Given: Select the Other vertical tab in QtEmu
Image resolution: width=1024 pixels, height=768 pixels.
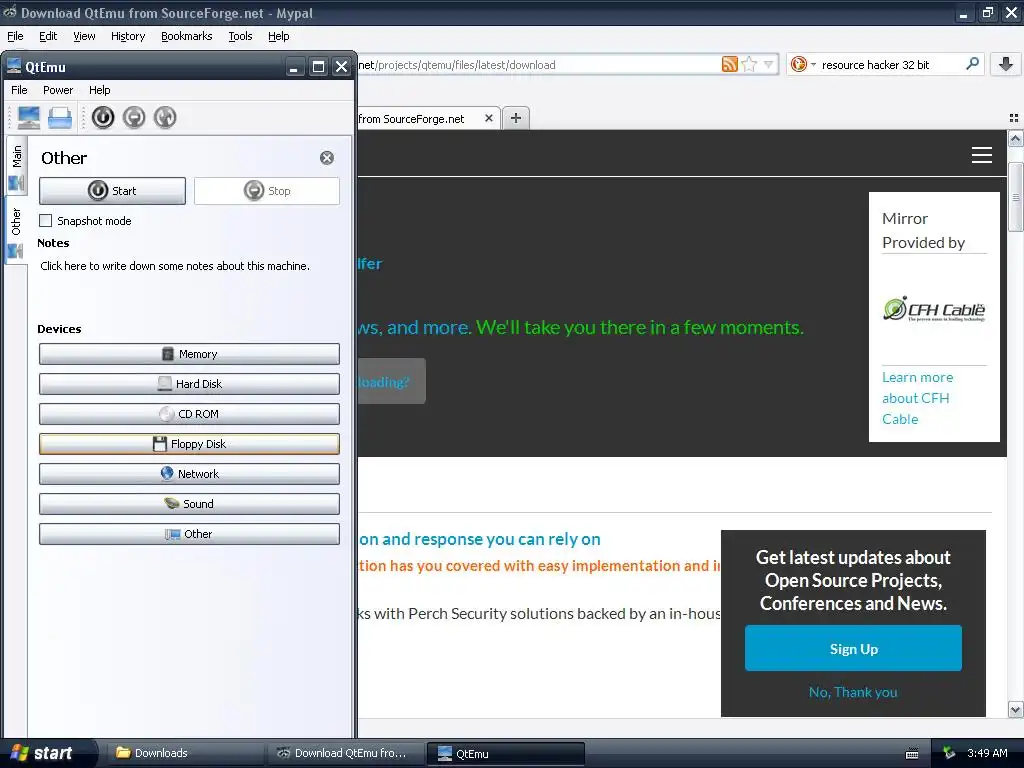Looking at the screenshot, I should (x=17, y=232).
